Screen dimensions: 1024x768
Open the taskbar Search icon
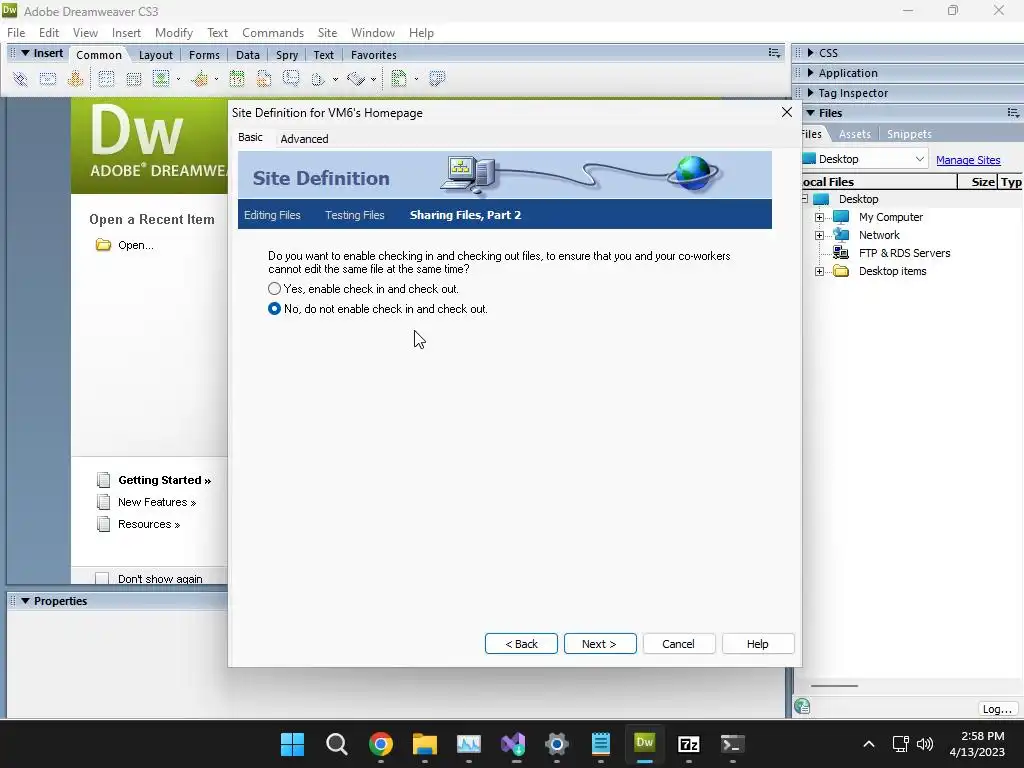point(336,744)
